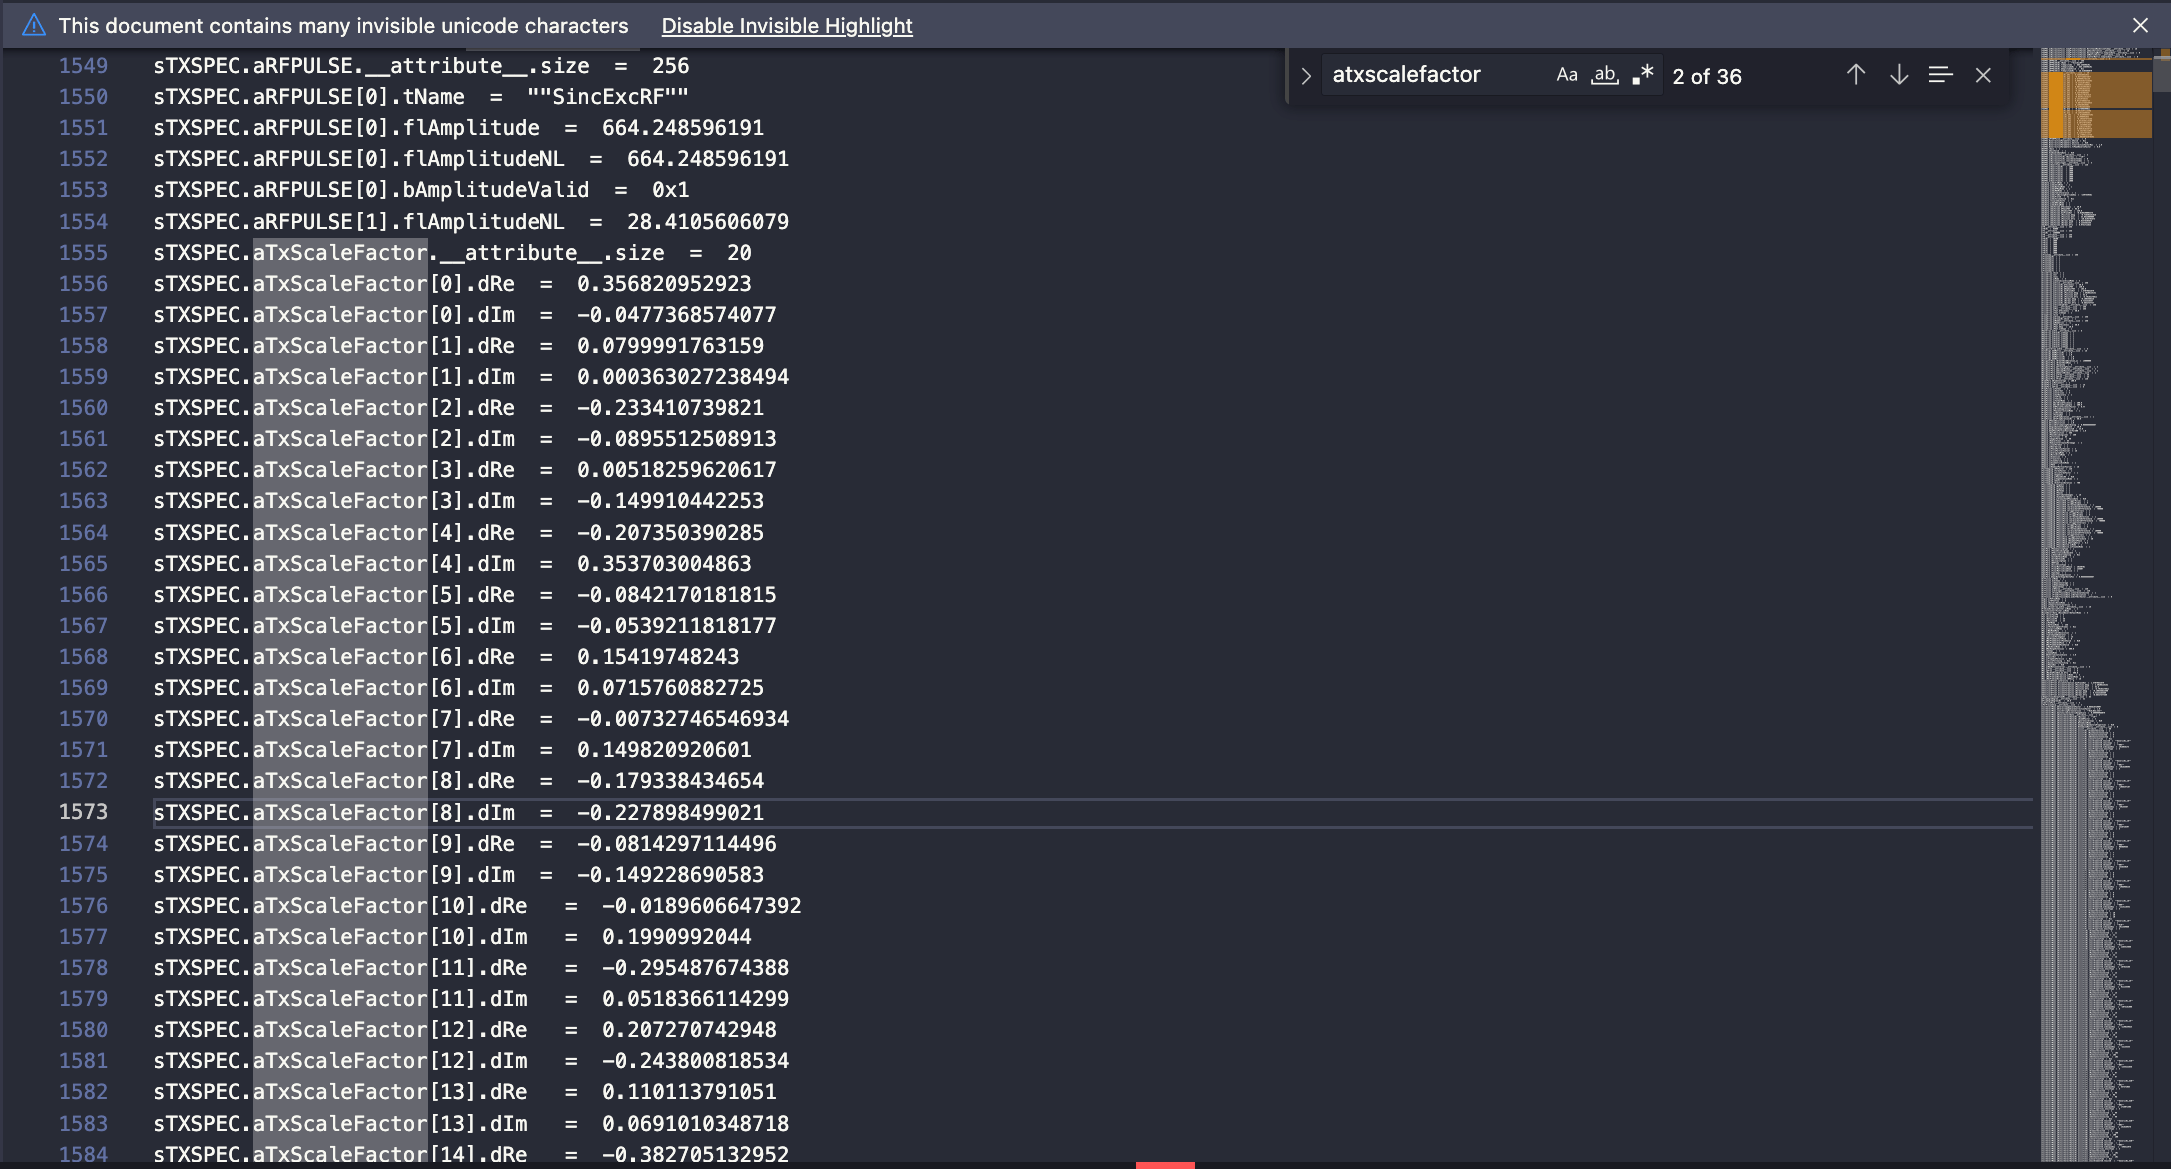Viewport: 2171px width, 1169px height.
Task: Click line number 1555 in gutter
Action: 83,253
